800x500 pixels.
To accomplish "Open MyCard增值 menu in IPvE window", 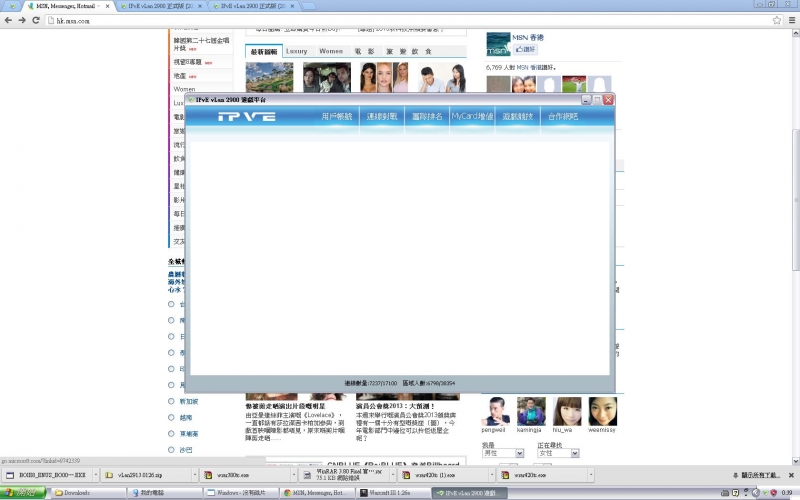I will (x=472, y=117).
